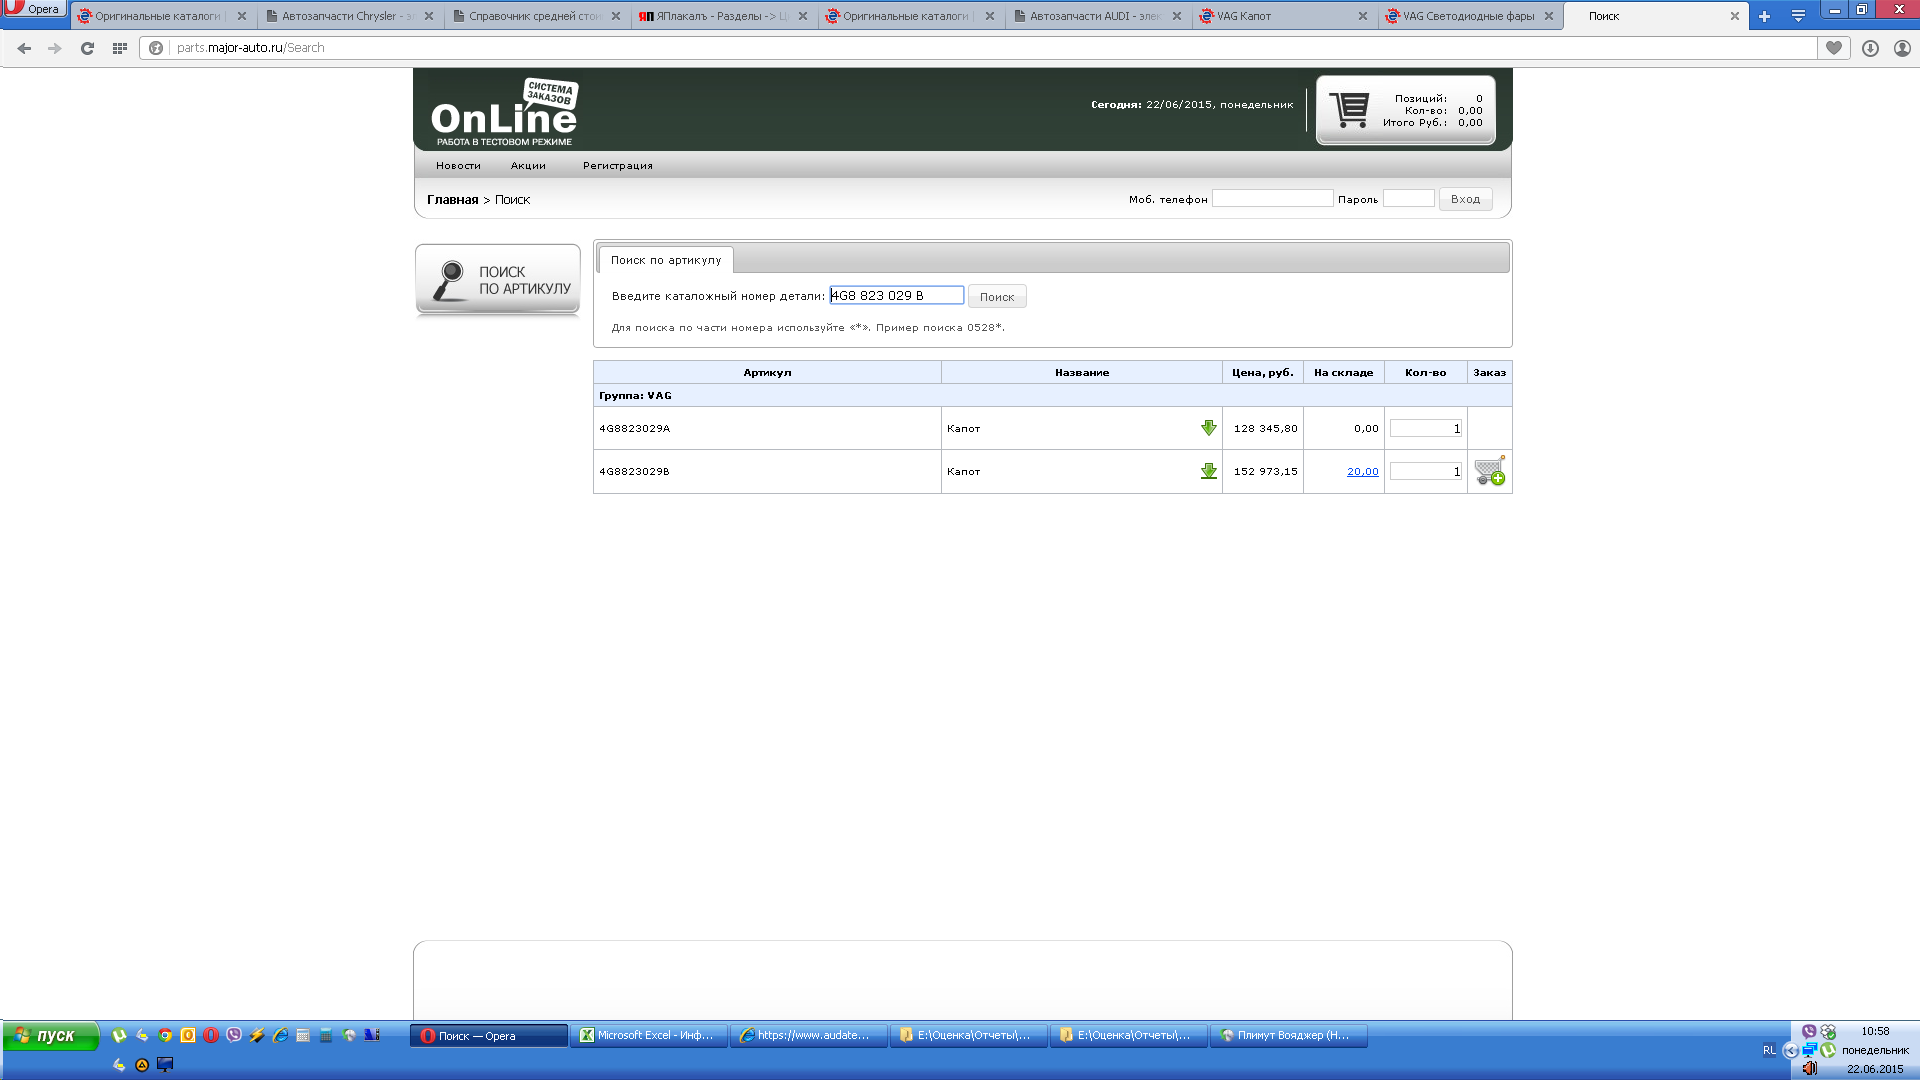Click the Цена, руб. column header
Image resolution: width=1920 pixels, height=1080 pixels.
click(x=1262, y=373)
